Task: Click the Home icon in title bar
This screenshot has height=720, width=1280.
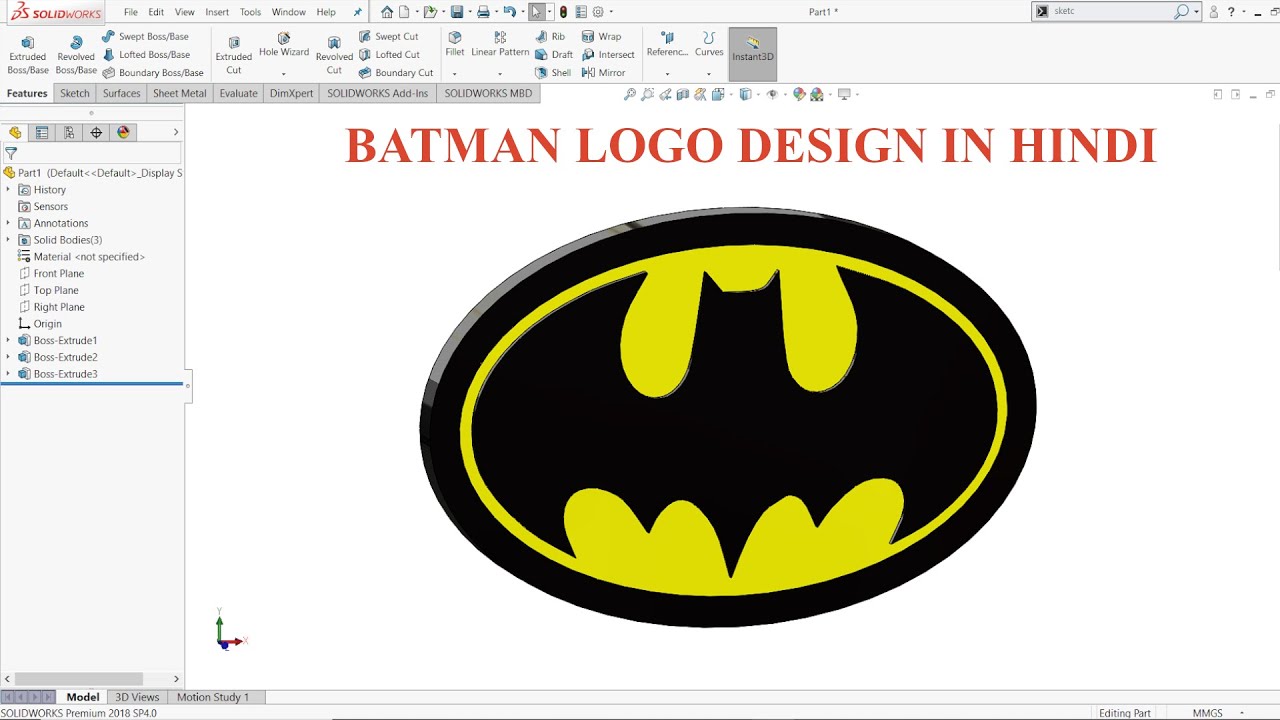Action: tap(387, 12)
